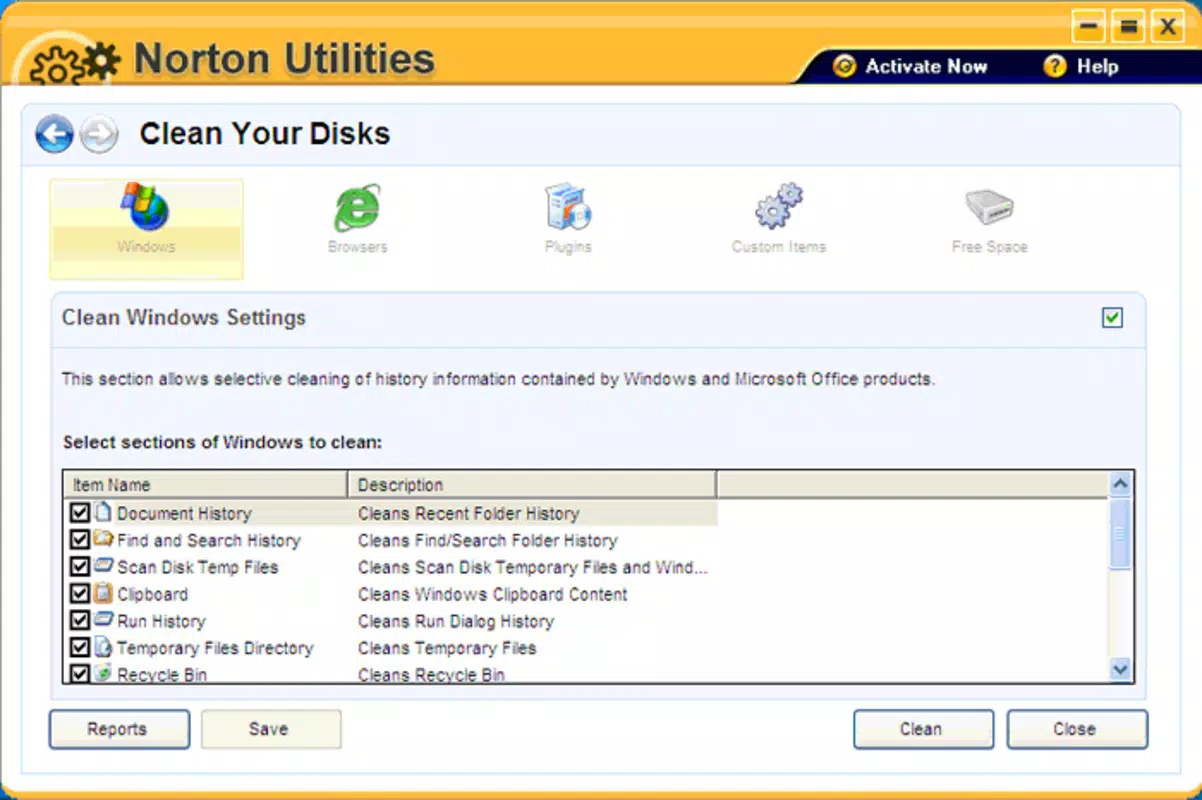Click 'Cleans Find/Search Folder History' description
Image resolution: width=1202 pixels, height=800 pixels.
(x=488, y=541)
